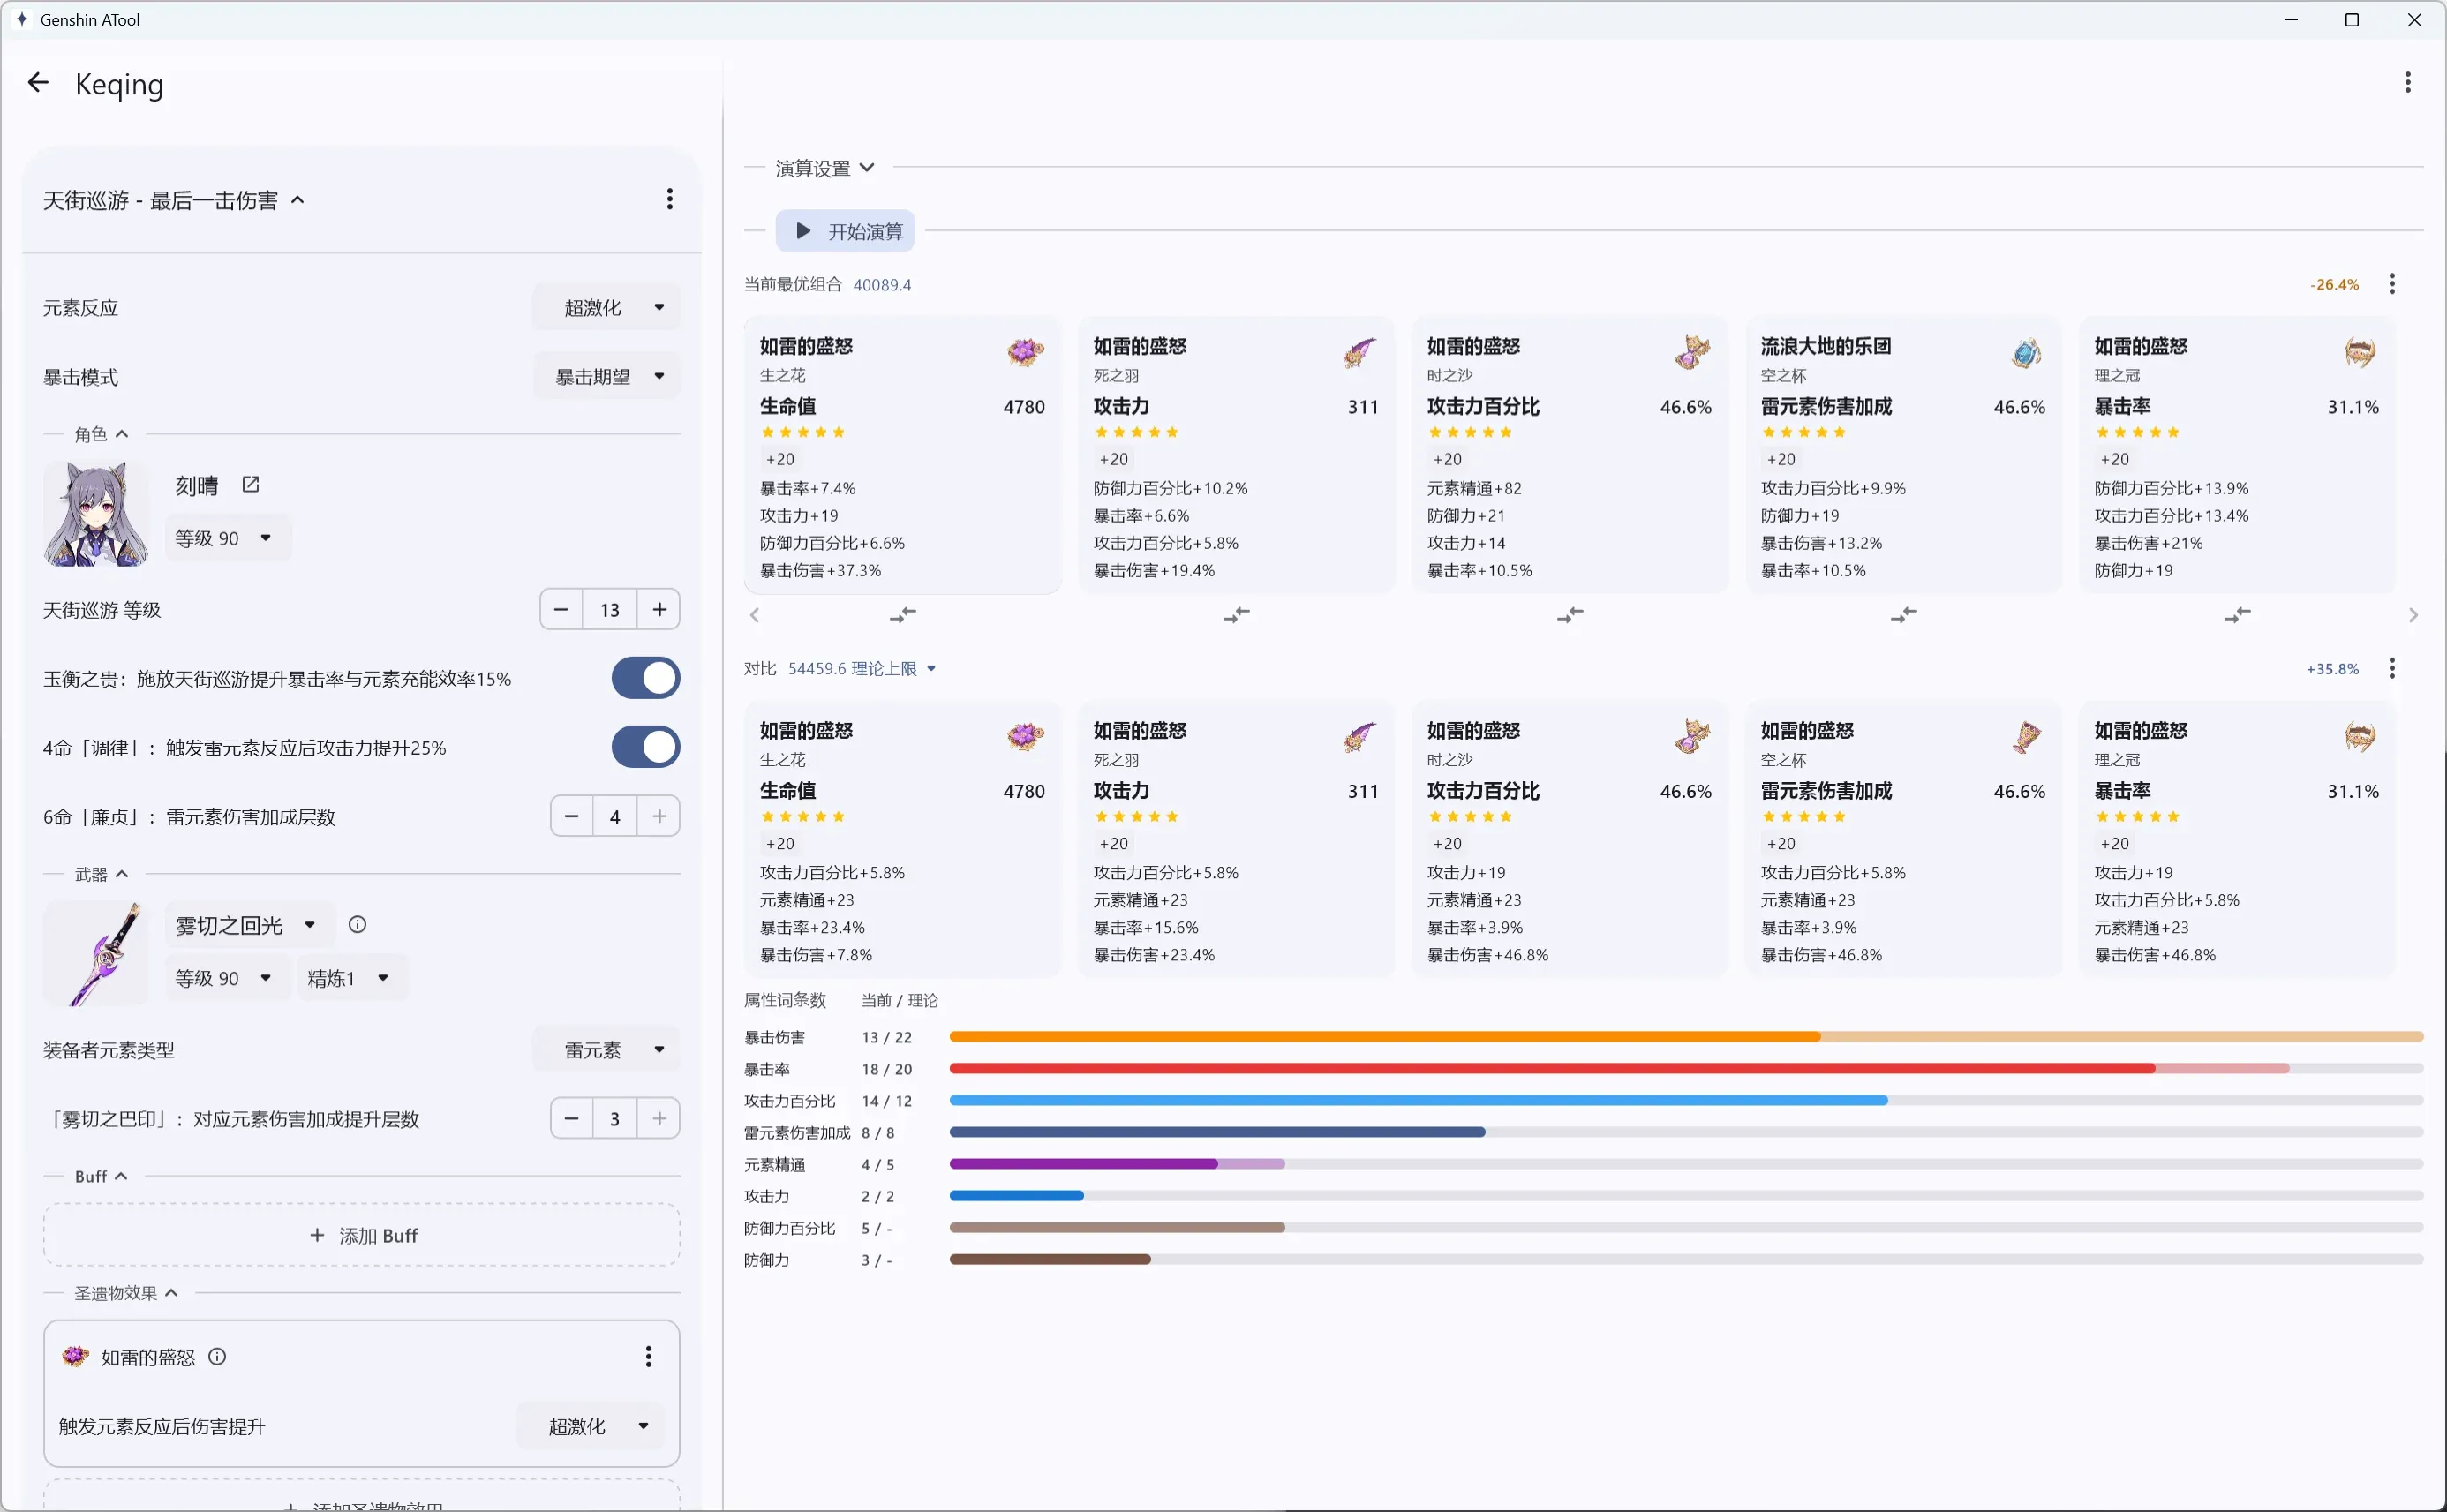Click the 攻击力百分比 progress bar
The width and height of the screenshot is (2447, 1512).
tap(1686, 1100)
